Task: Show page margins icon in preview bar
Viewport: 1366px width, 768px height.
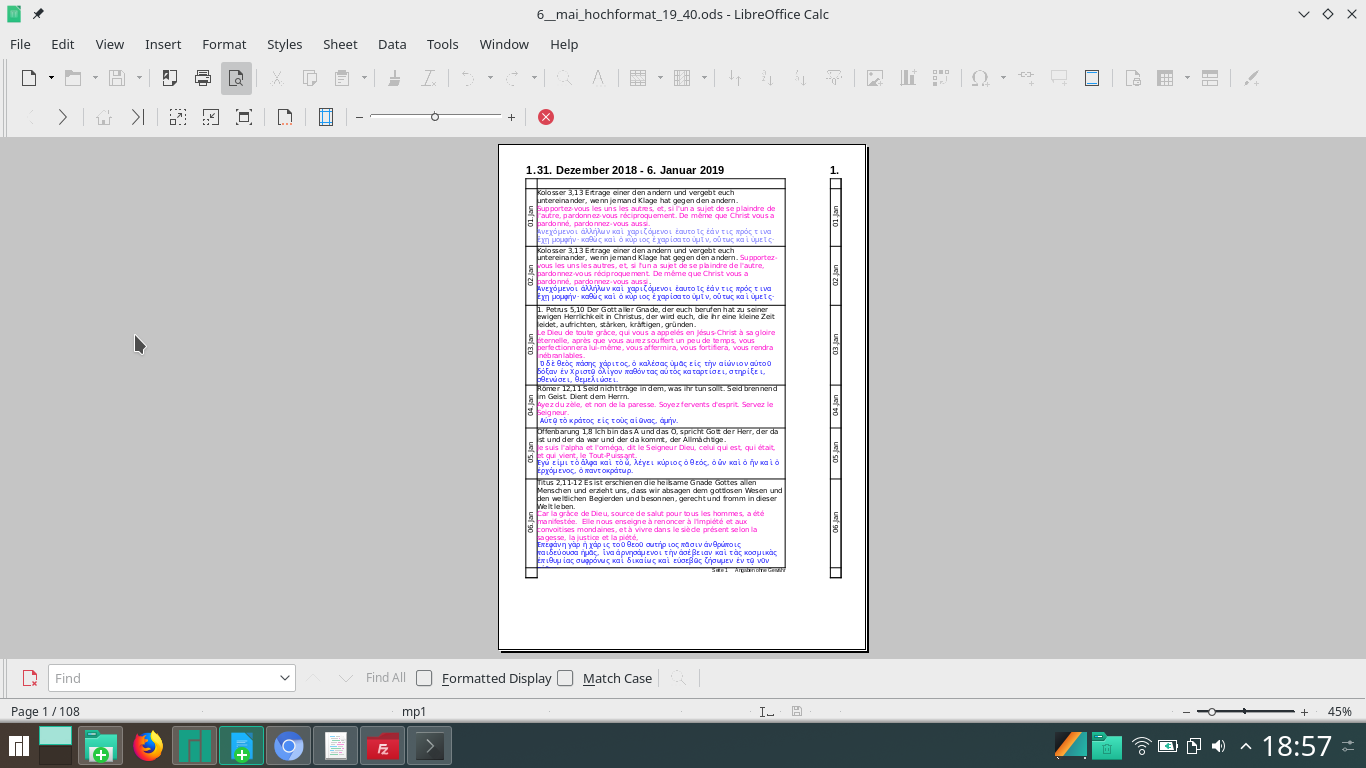Action: [x=325, y=117]
